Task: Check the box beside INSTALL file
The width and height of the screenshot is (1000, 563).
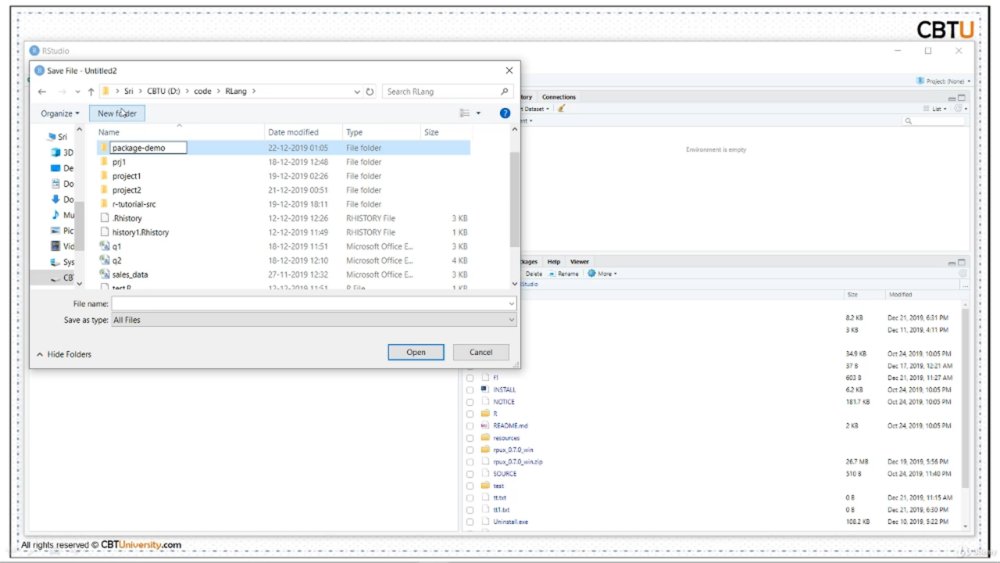Action: coord(470,390)
